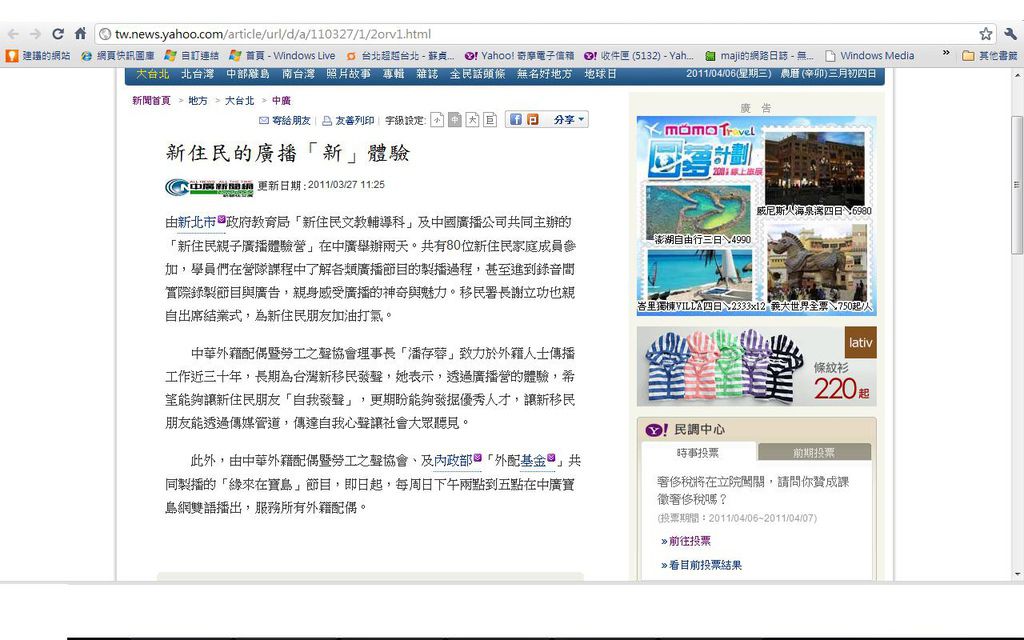Go forward with the browser forward arrow

point(35,34)
